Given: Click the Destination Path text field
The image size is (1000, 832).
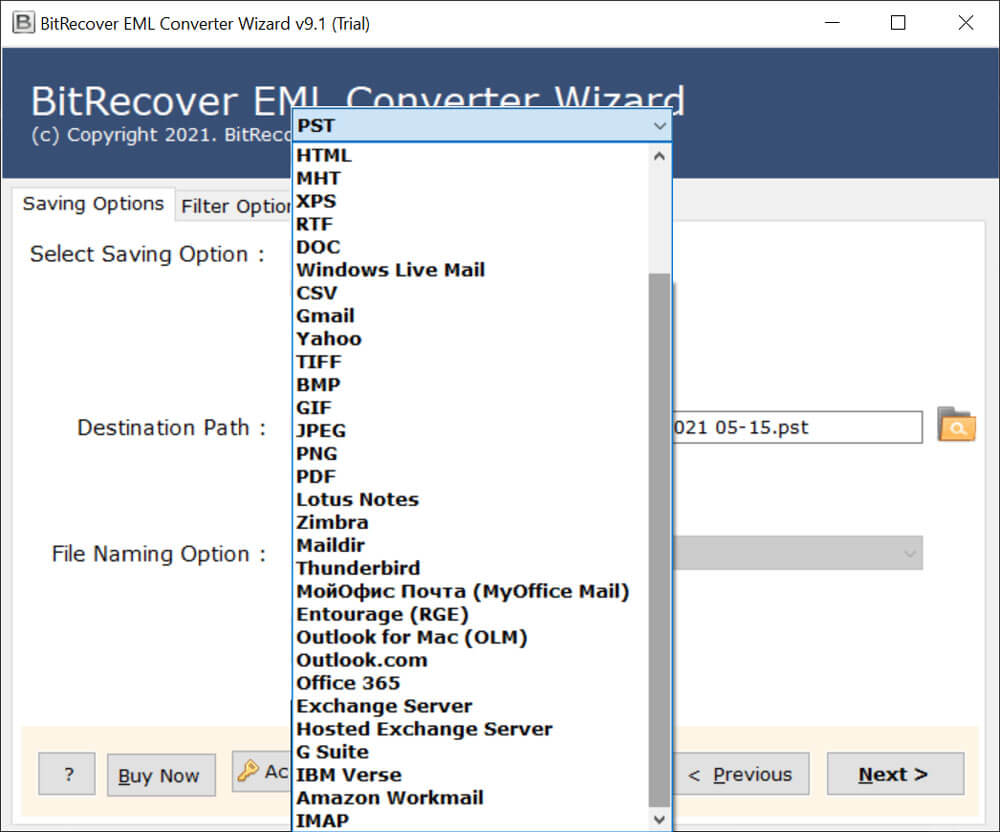Looking at the screenshot, I should coord(796,428).
